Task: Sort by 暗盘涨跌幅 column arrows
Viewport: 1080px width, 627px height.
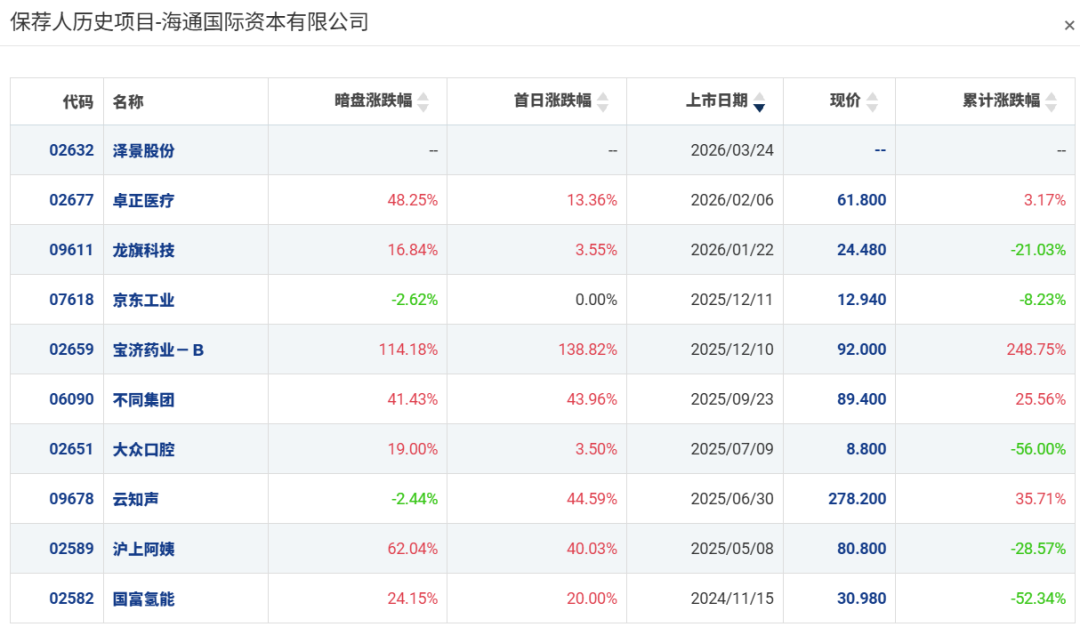Action: point(423,102)
